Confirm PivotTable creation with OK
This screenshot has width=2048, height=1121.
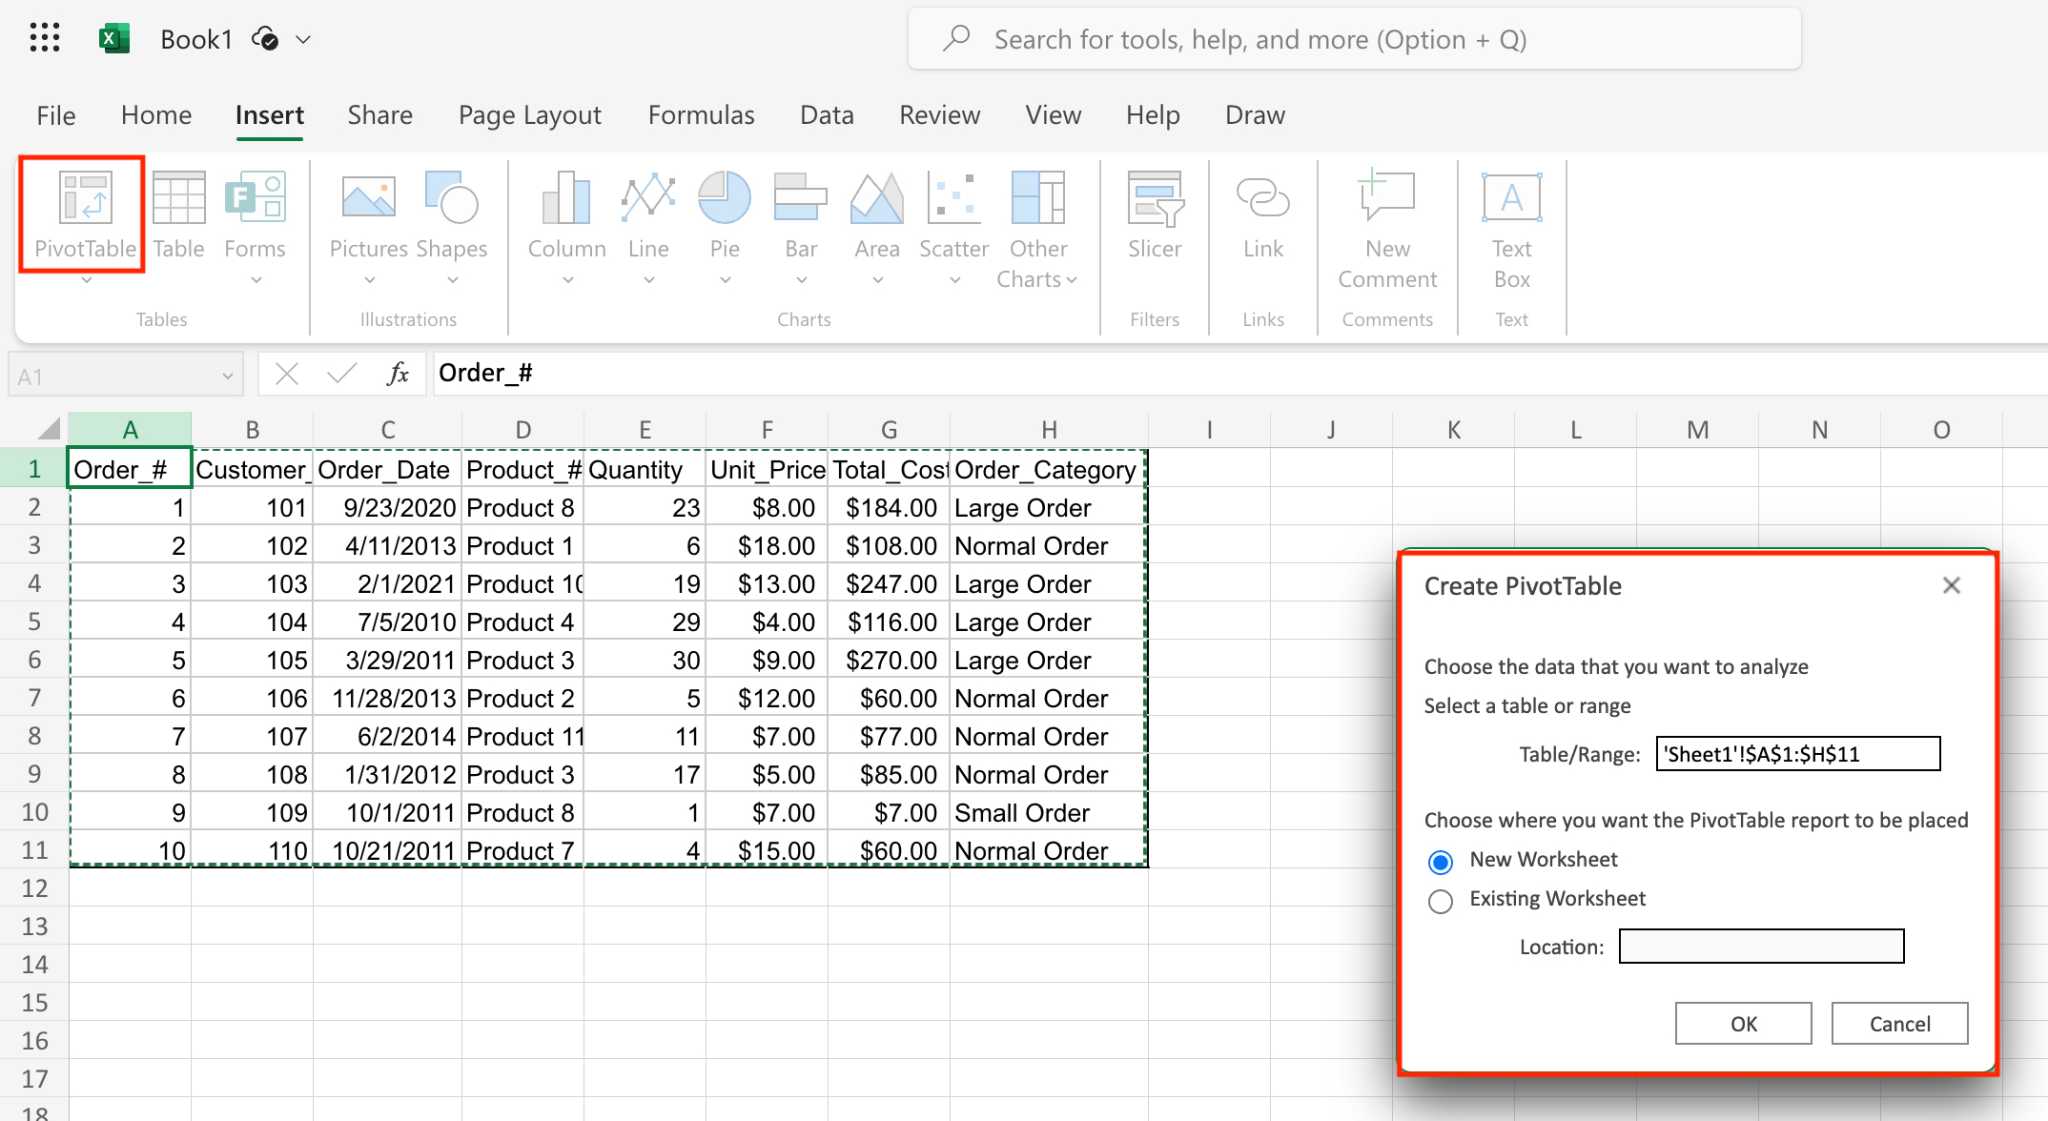click(x=1743, y=1023)
